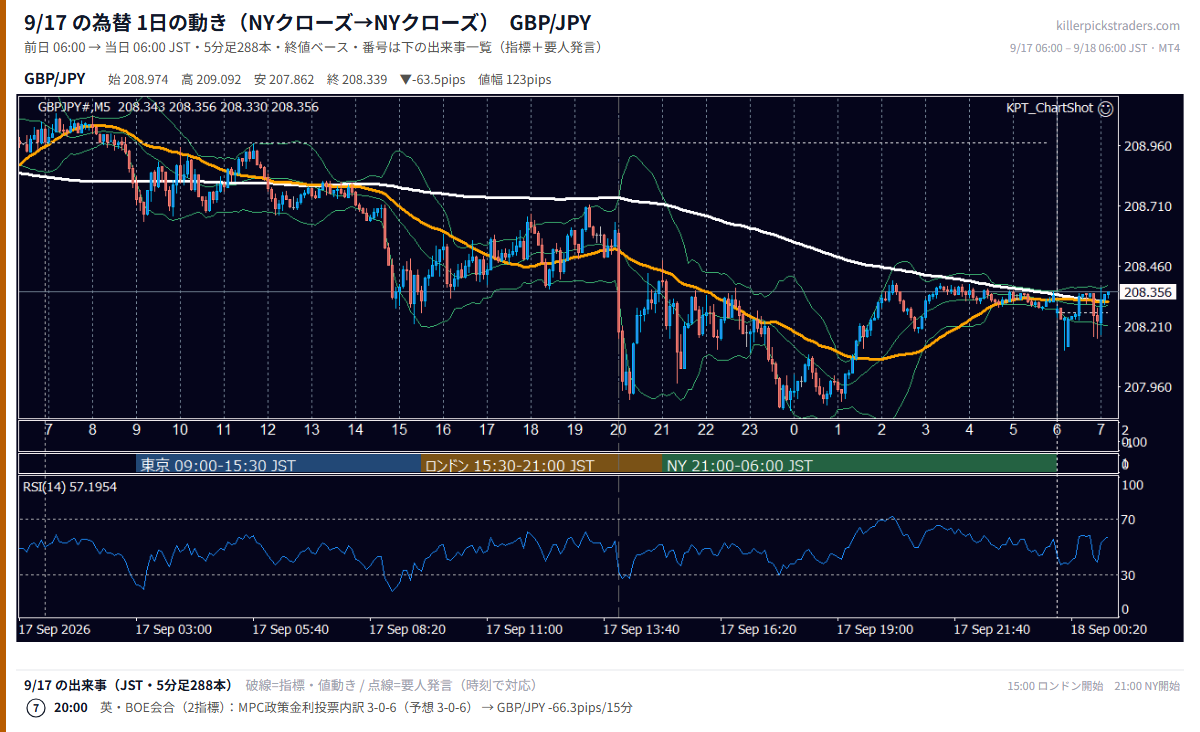The image size is (1200, 732).
Task: Click the BOE meeting MPC vote event description
Action: click(366, 708)
